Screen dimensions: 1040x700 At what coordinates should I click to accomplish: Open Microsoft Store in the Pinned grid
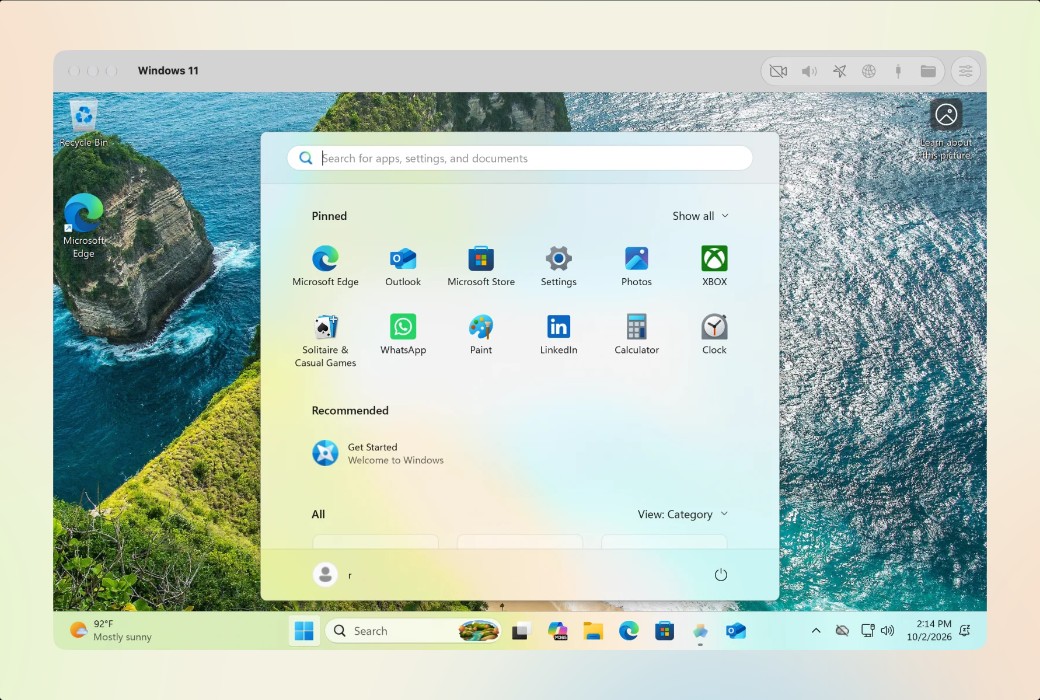[x=481, y=266]
